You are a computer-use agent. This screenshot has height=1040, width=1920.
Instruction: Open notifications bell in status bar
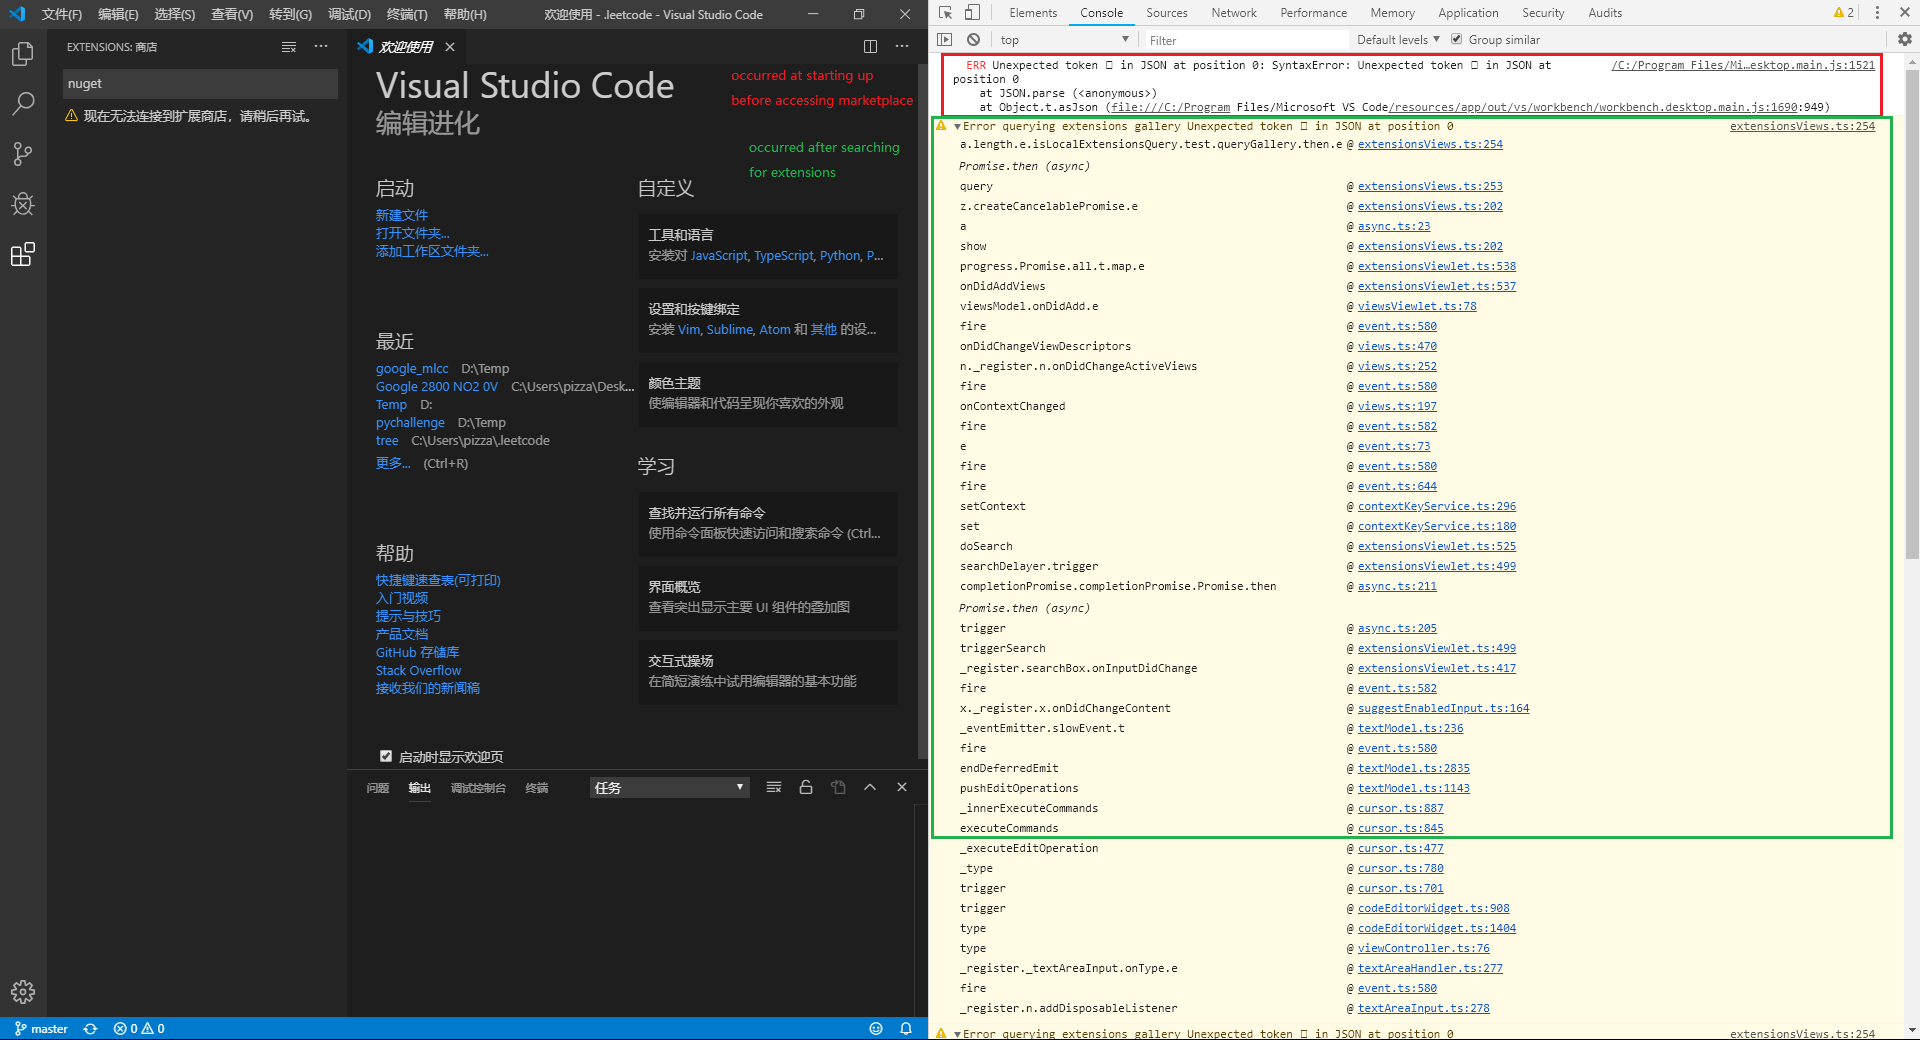906,1028
